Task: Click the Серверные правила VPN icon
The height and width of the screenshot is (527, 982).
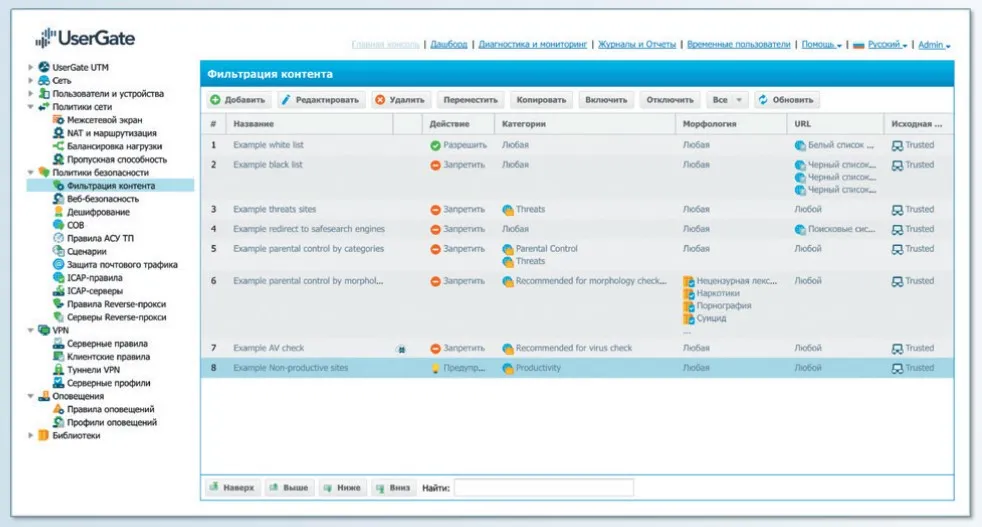Action: tap(58, 343)
